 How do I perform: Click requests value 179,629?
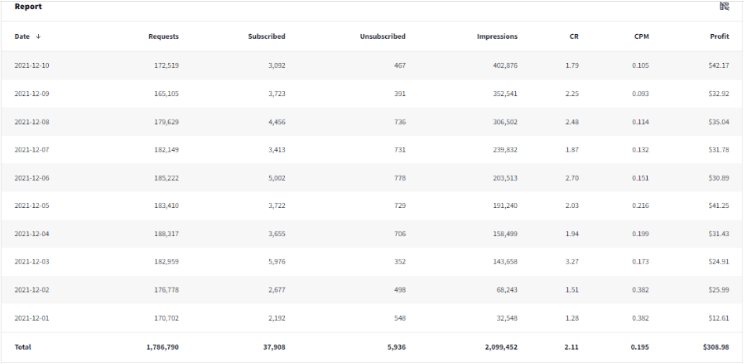pyautogui.click(x=167, y=122)
